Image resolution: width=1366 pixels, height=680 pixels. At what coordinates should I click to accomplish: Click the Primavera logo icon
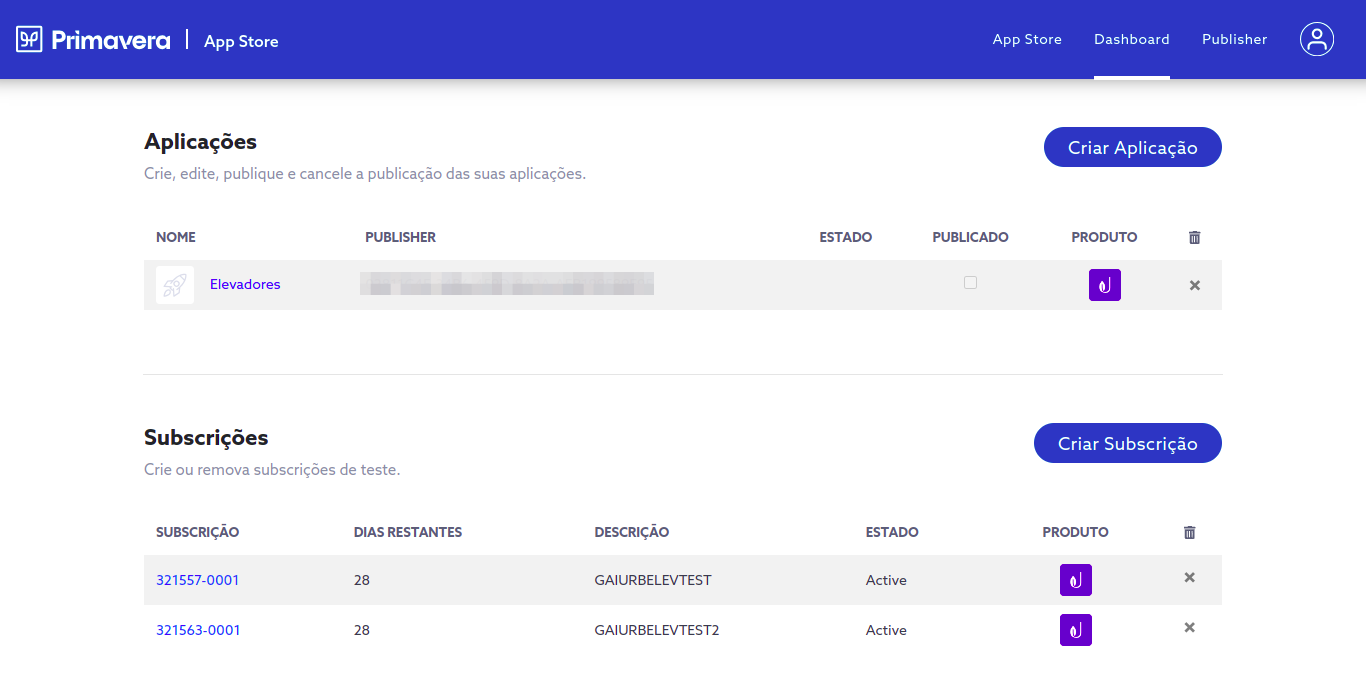pos(30,39)
